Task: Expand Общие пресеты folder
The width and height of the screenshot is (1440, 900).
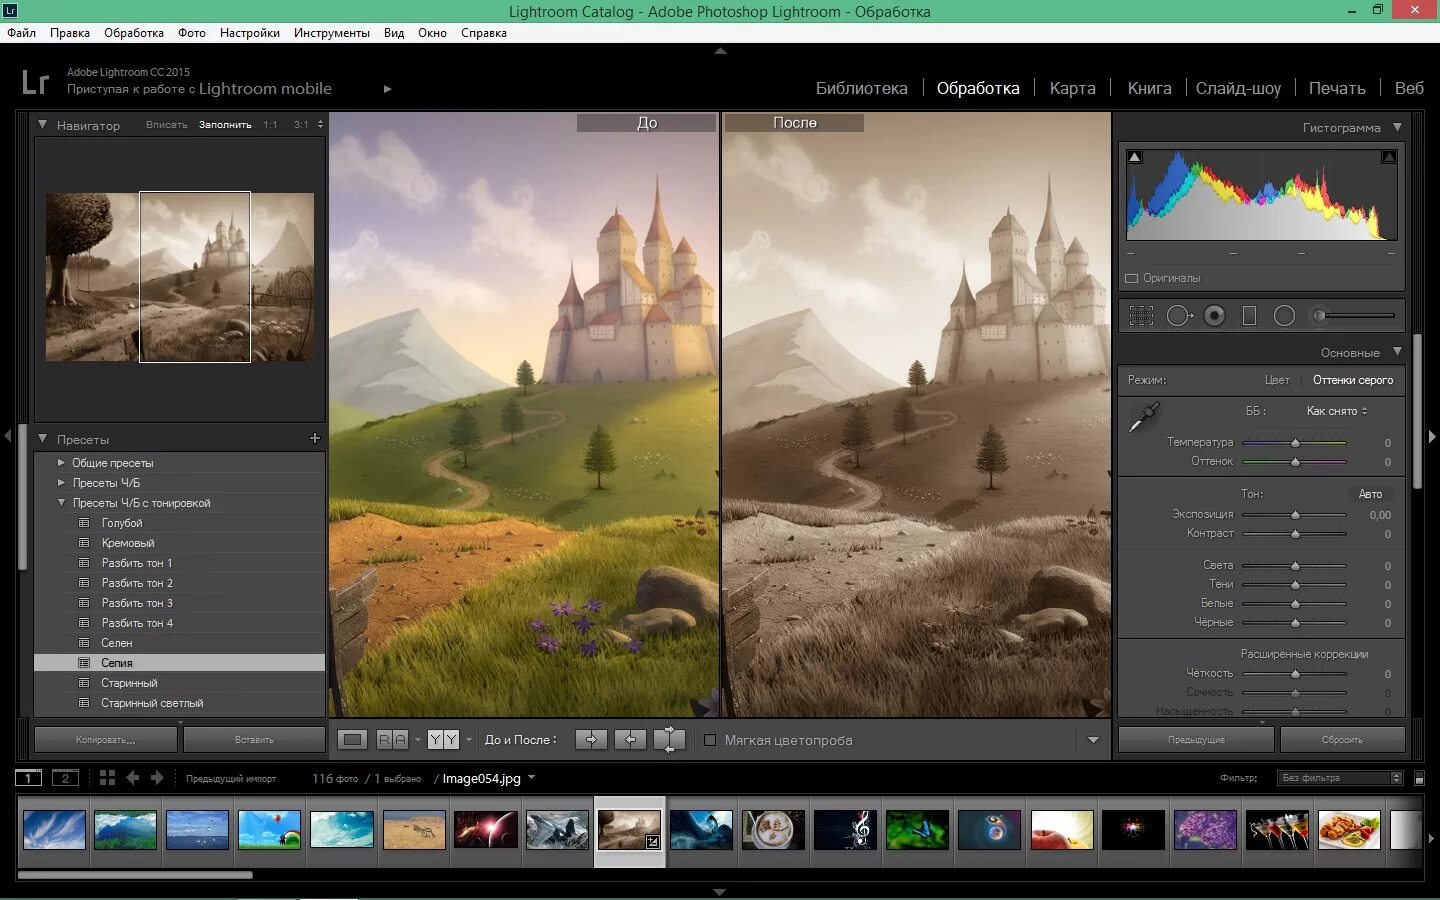Action: pos(61,463)
